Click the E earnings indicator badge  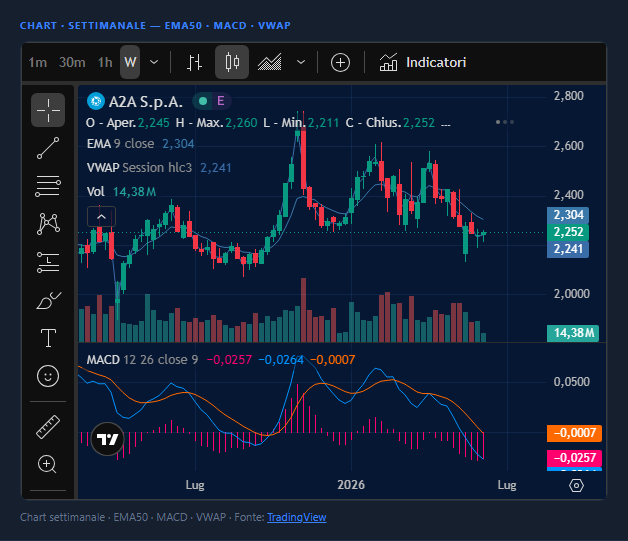point(221,101)
